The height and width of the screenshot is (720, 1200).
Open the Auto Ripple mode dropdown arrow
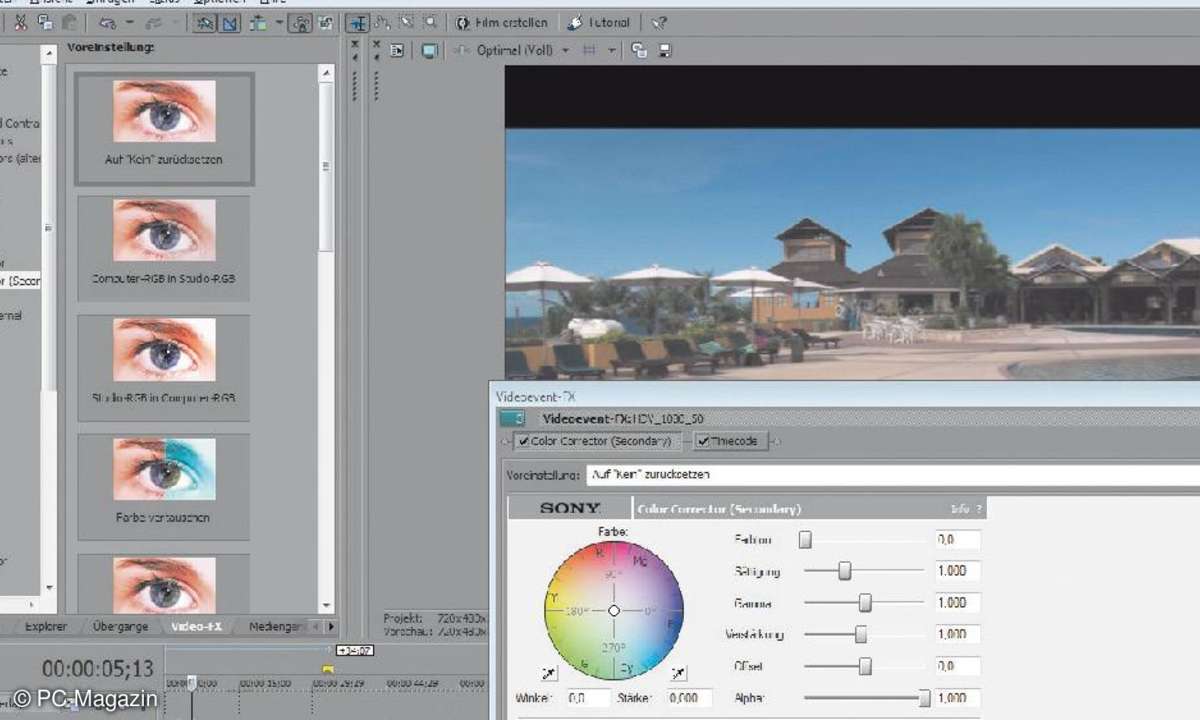[278, 22]
